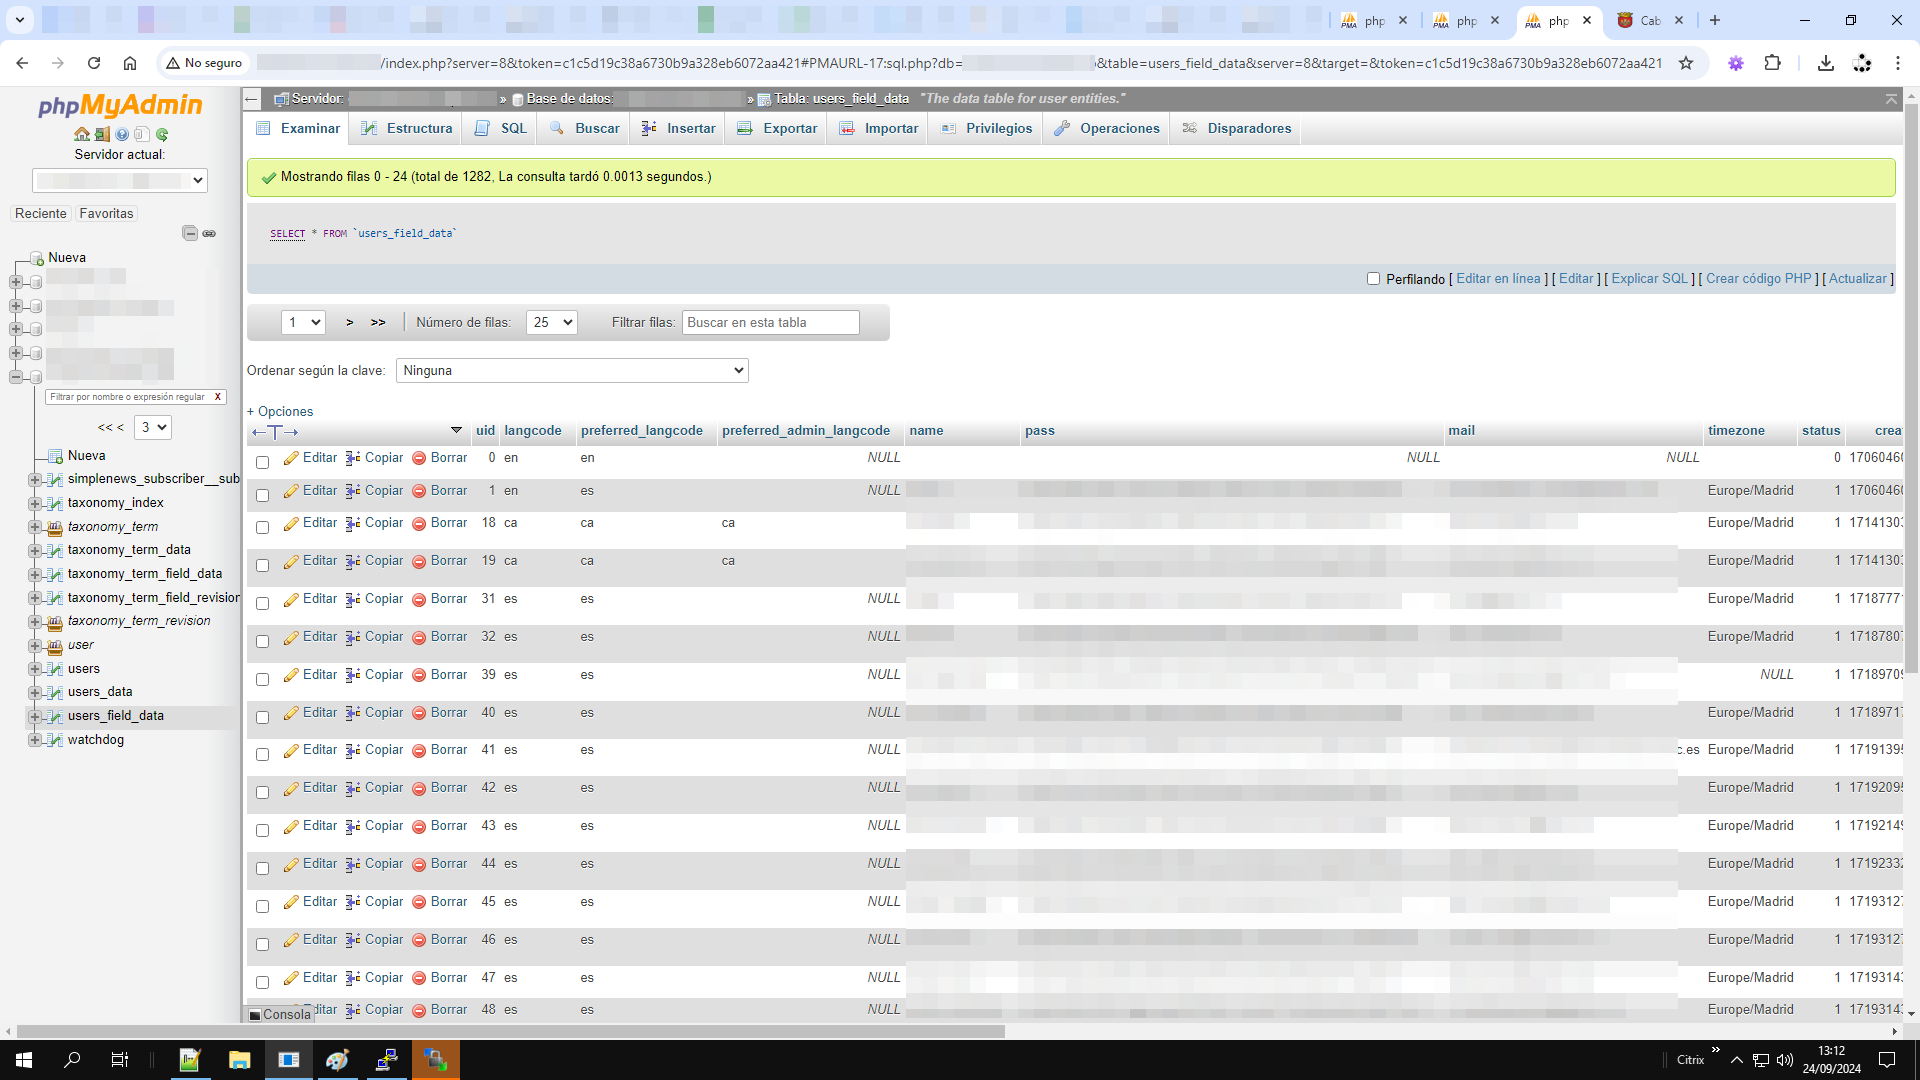
Task: Open navigation page dropdown showing 3
Action: [153, 427]
